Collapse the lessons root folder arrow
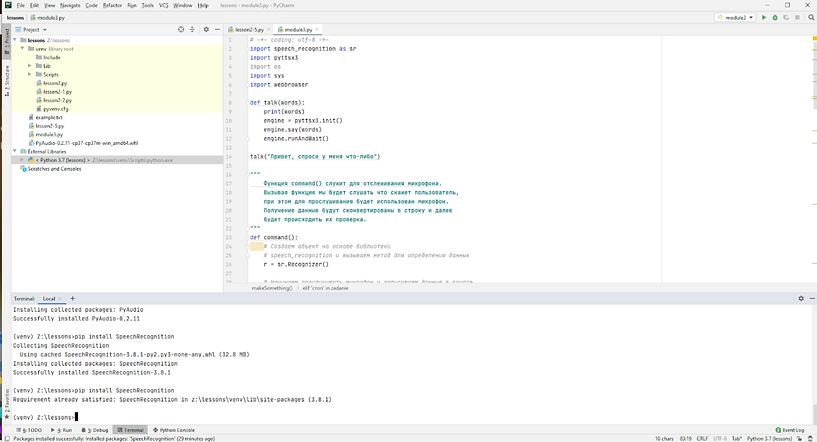Viewport: 817px width, 442px height. tap(15, 40)
